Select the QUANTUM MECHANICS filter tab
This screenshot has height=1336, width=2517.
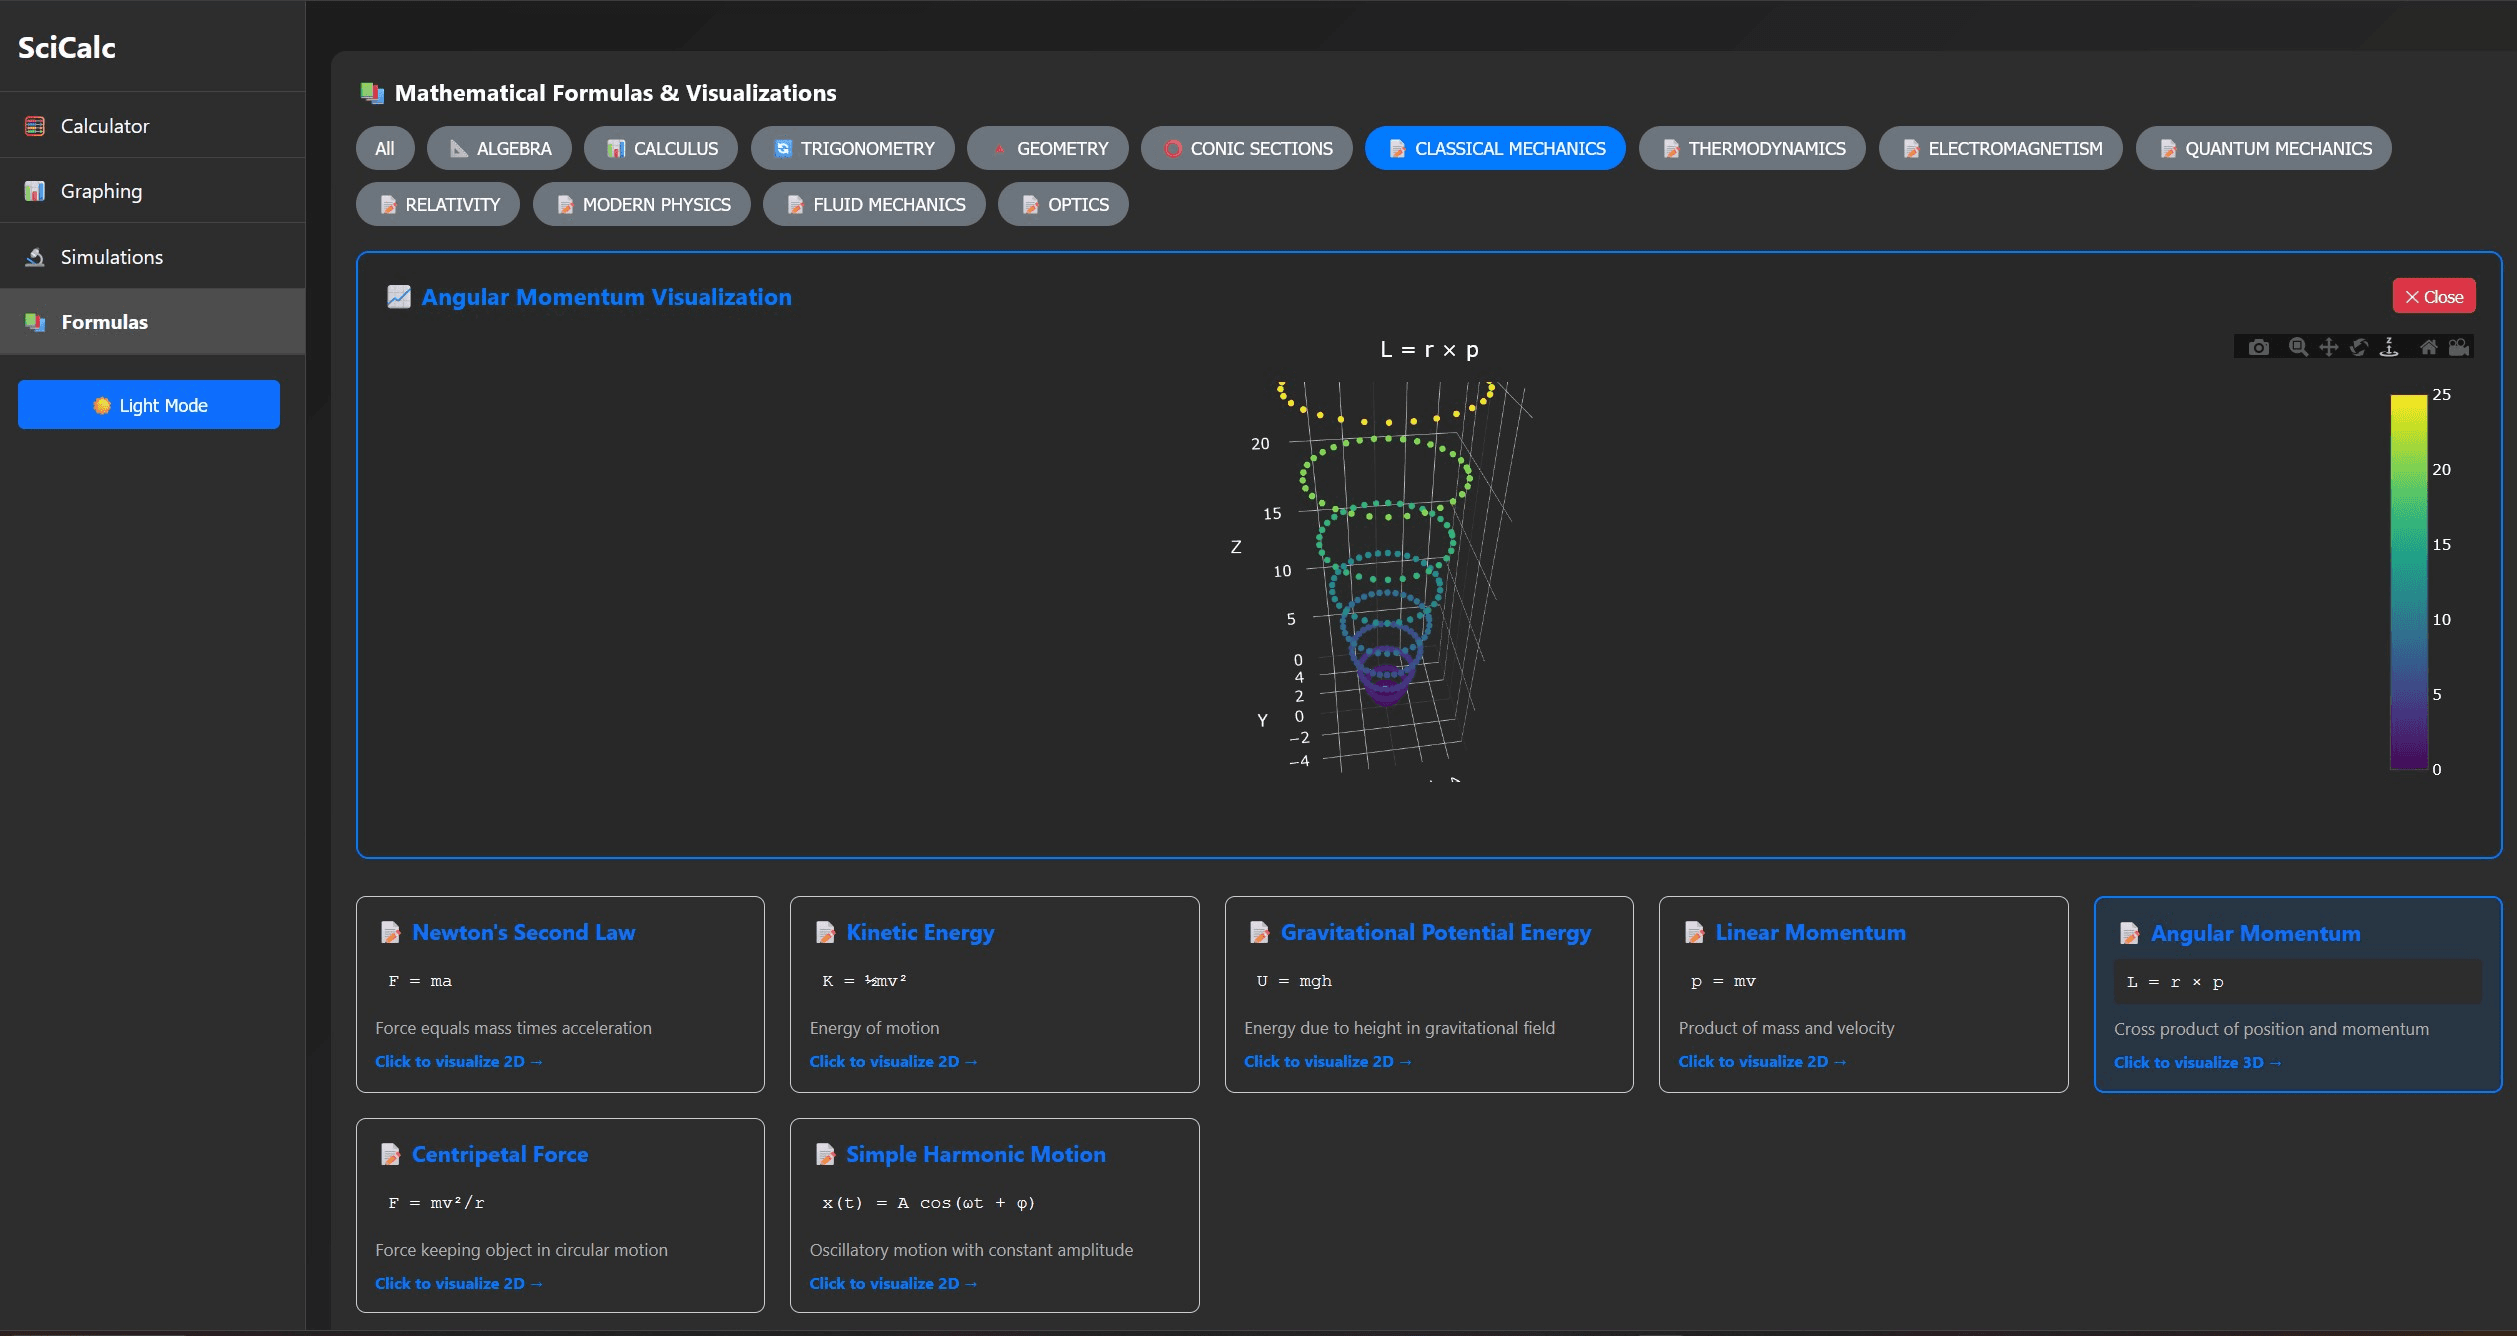pyautogui.click(x=2263, y=148)
